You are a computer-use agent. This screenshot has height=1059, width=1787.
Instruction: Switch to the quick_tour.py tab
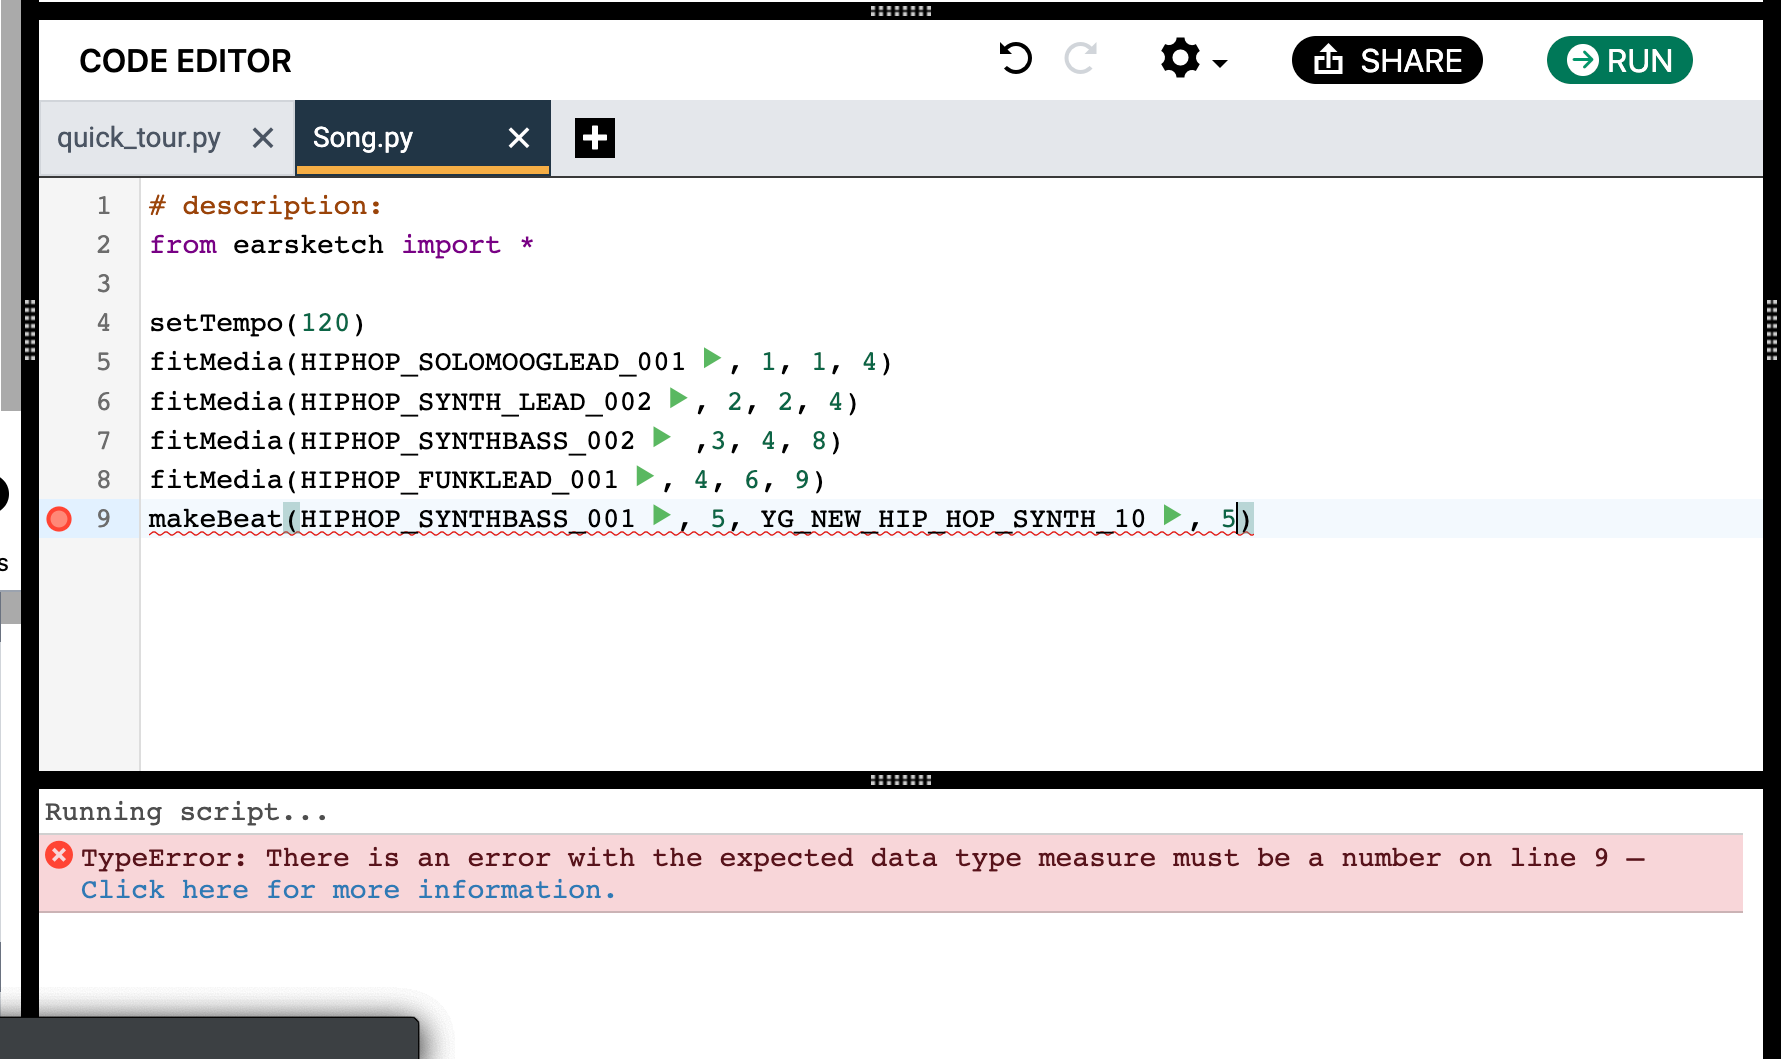tap(139, 138)
